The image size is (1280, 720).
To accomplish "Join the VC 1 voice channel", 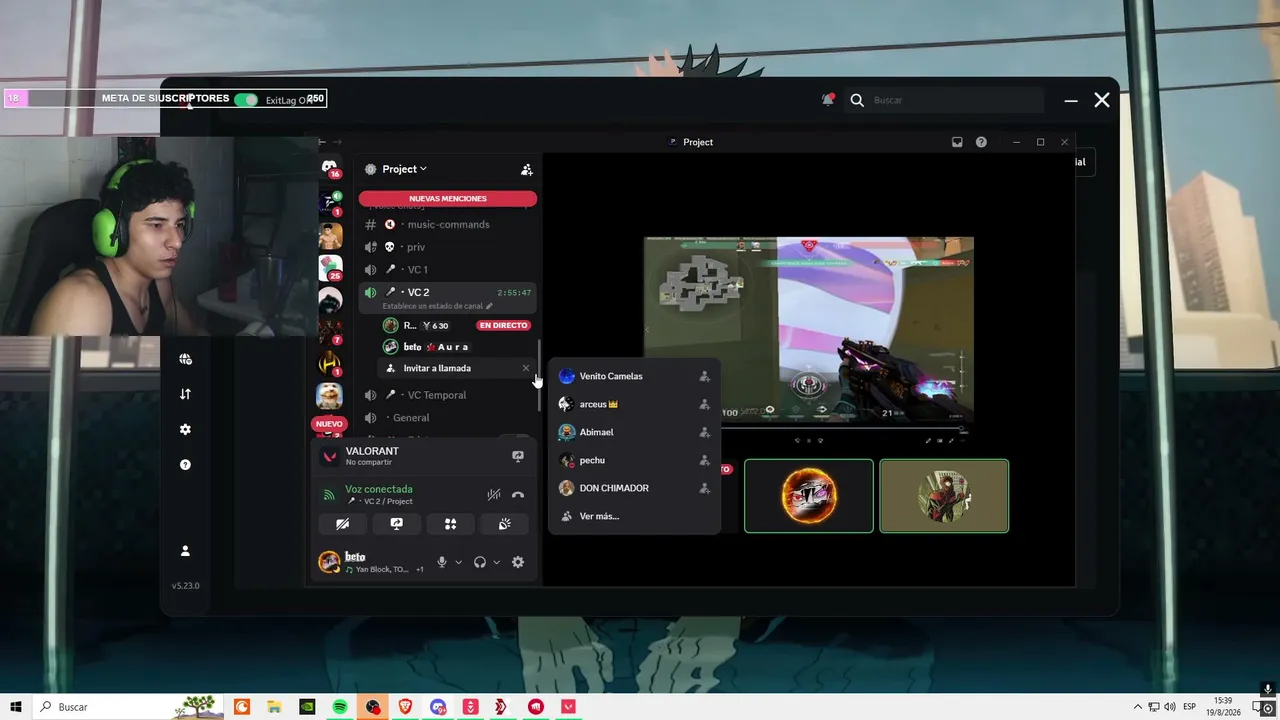I will click(448, 270).
